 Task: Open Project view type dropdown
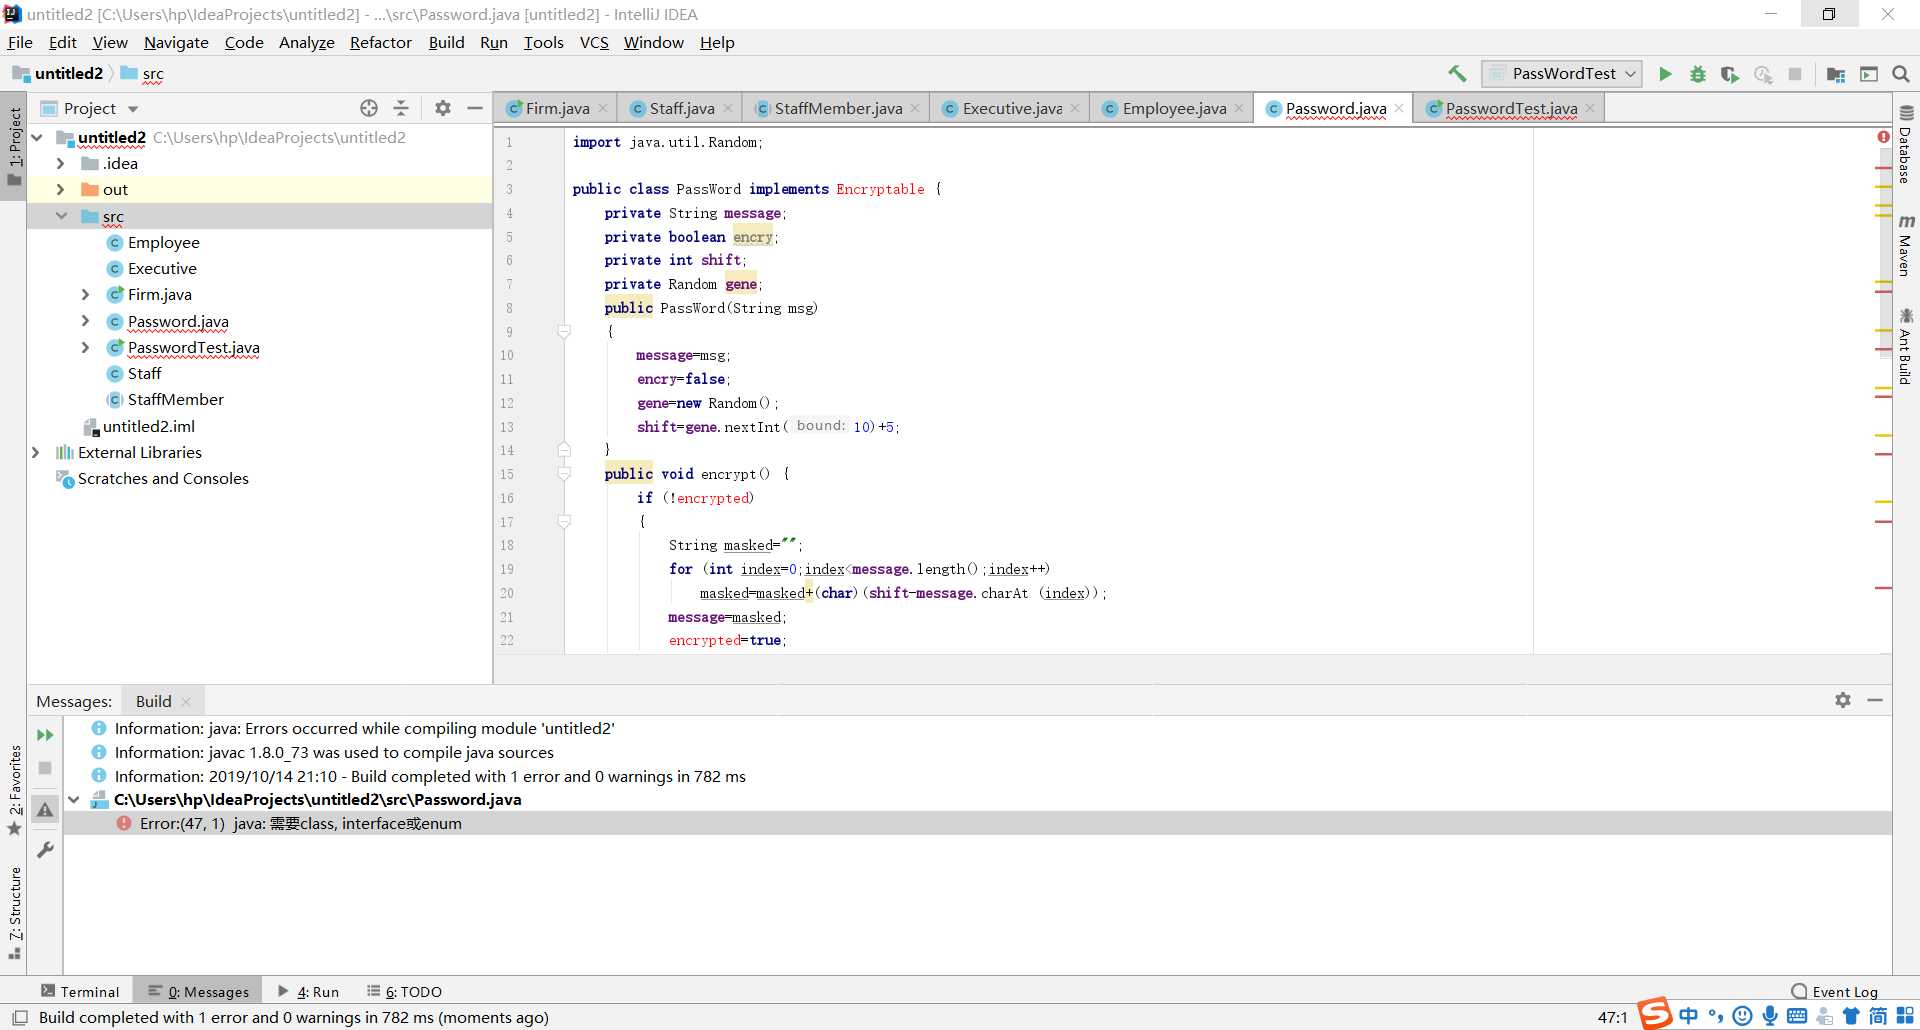[133, 109]
